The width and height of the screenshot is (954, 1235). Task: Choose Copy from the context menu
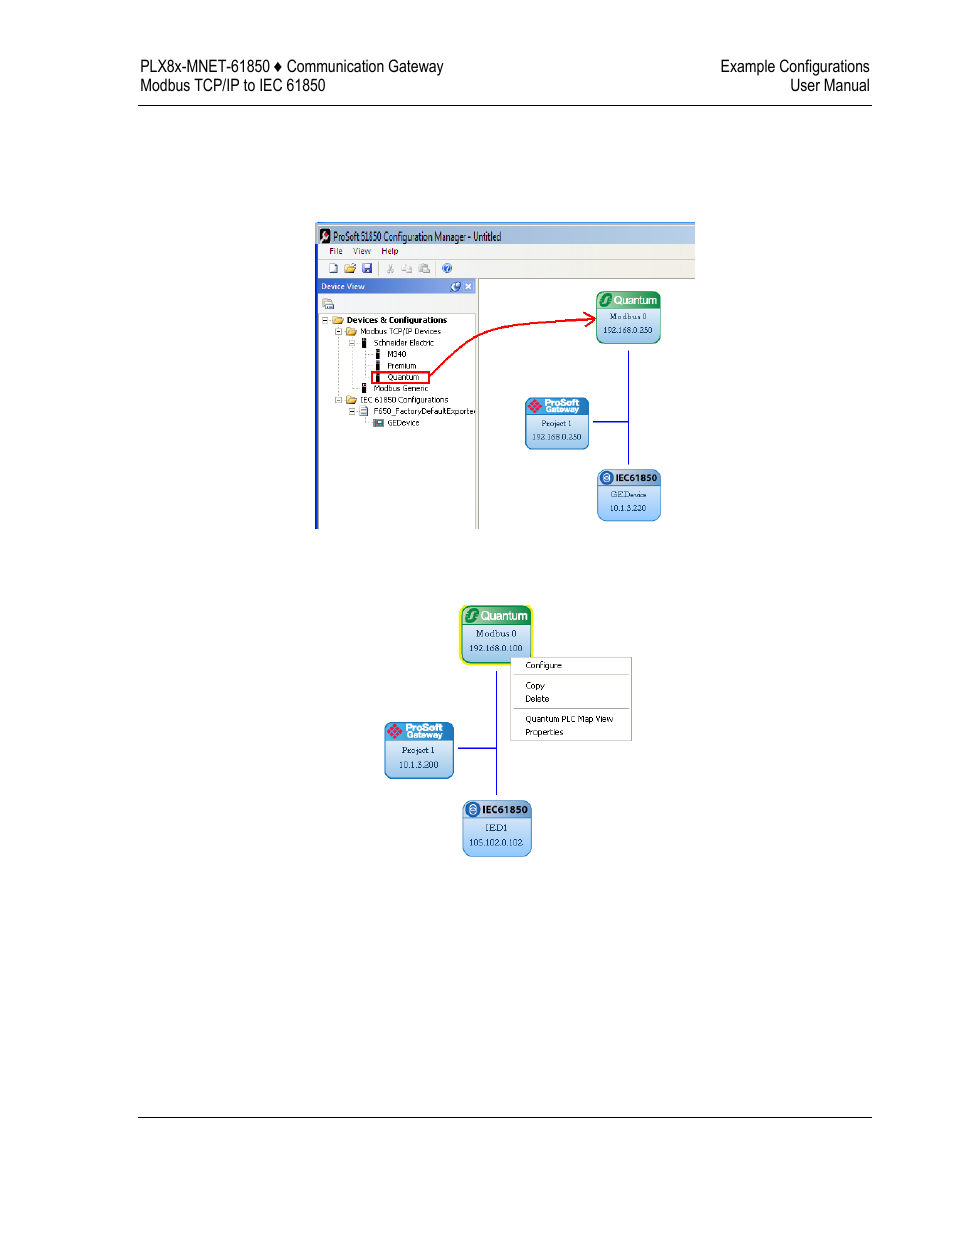pos(535,686)
